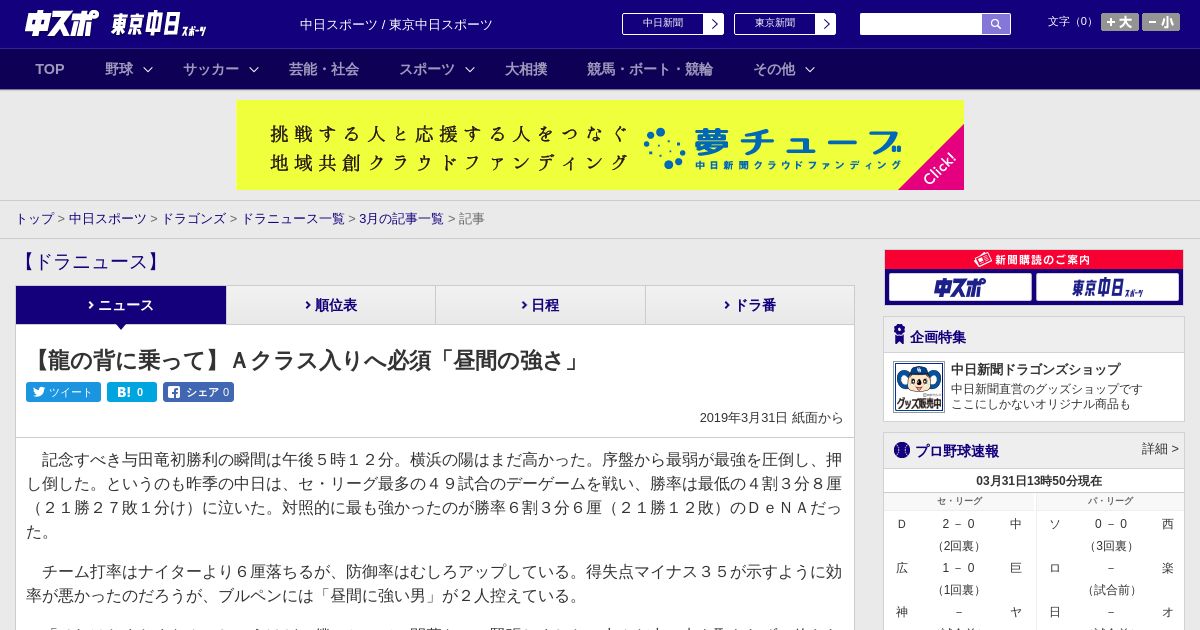Open サッカー navigation menu
1200x630 pixels.
click(x=211, y=69)
